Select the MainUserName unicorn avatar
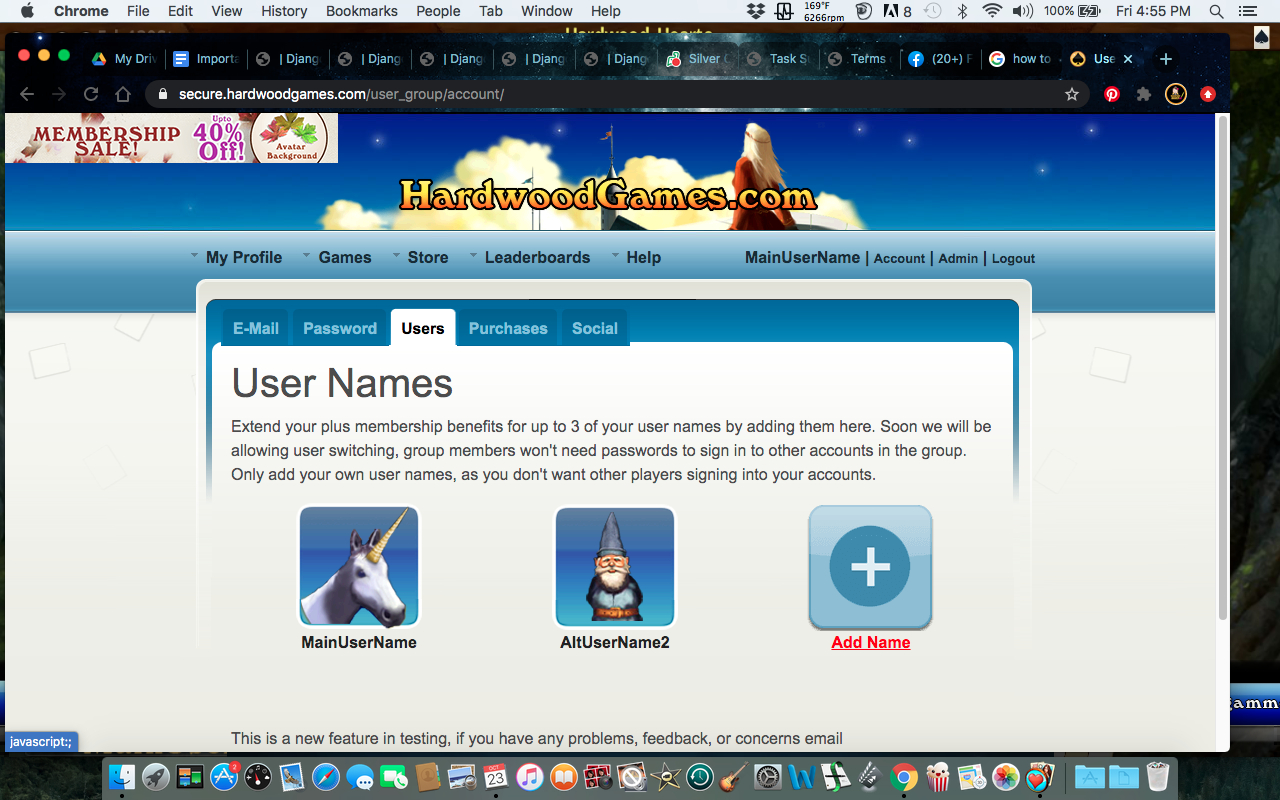This screenshot has width=1280, height=800. tap(359, 567)
